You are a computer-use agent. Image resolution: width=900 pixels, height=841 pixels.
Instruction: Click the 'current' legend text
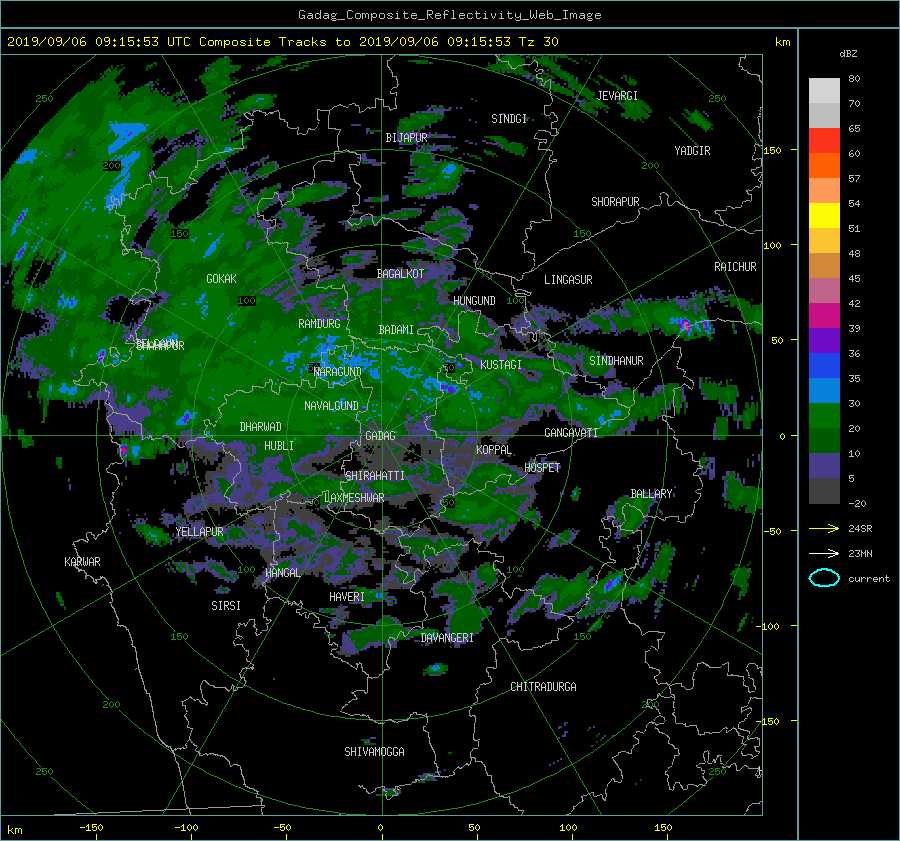click(x=869, y=579)
